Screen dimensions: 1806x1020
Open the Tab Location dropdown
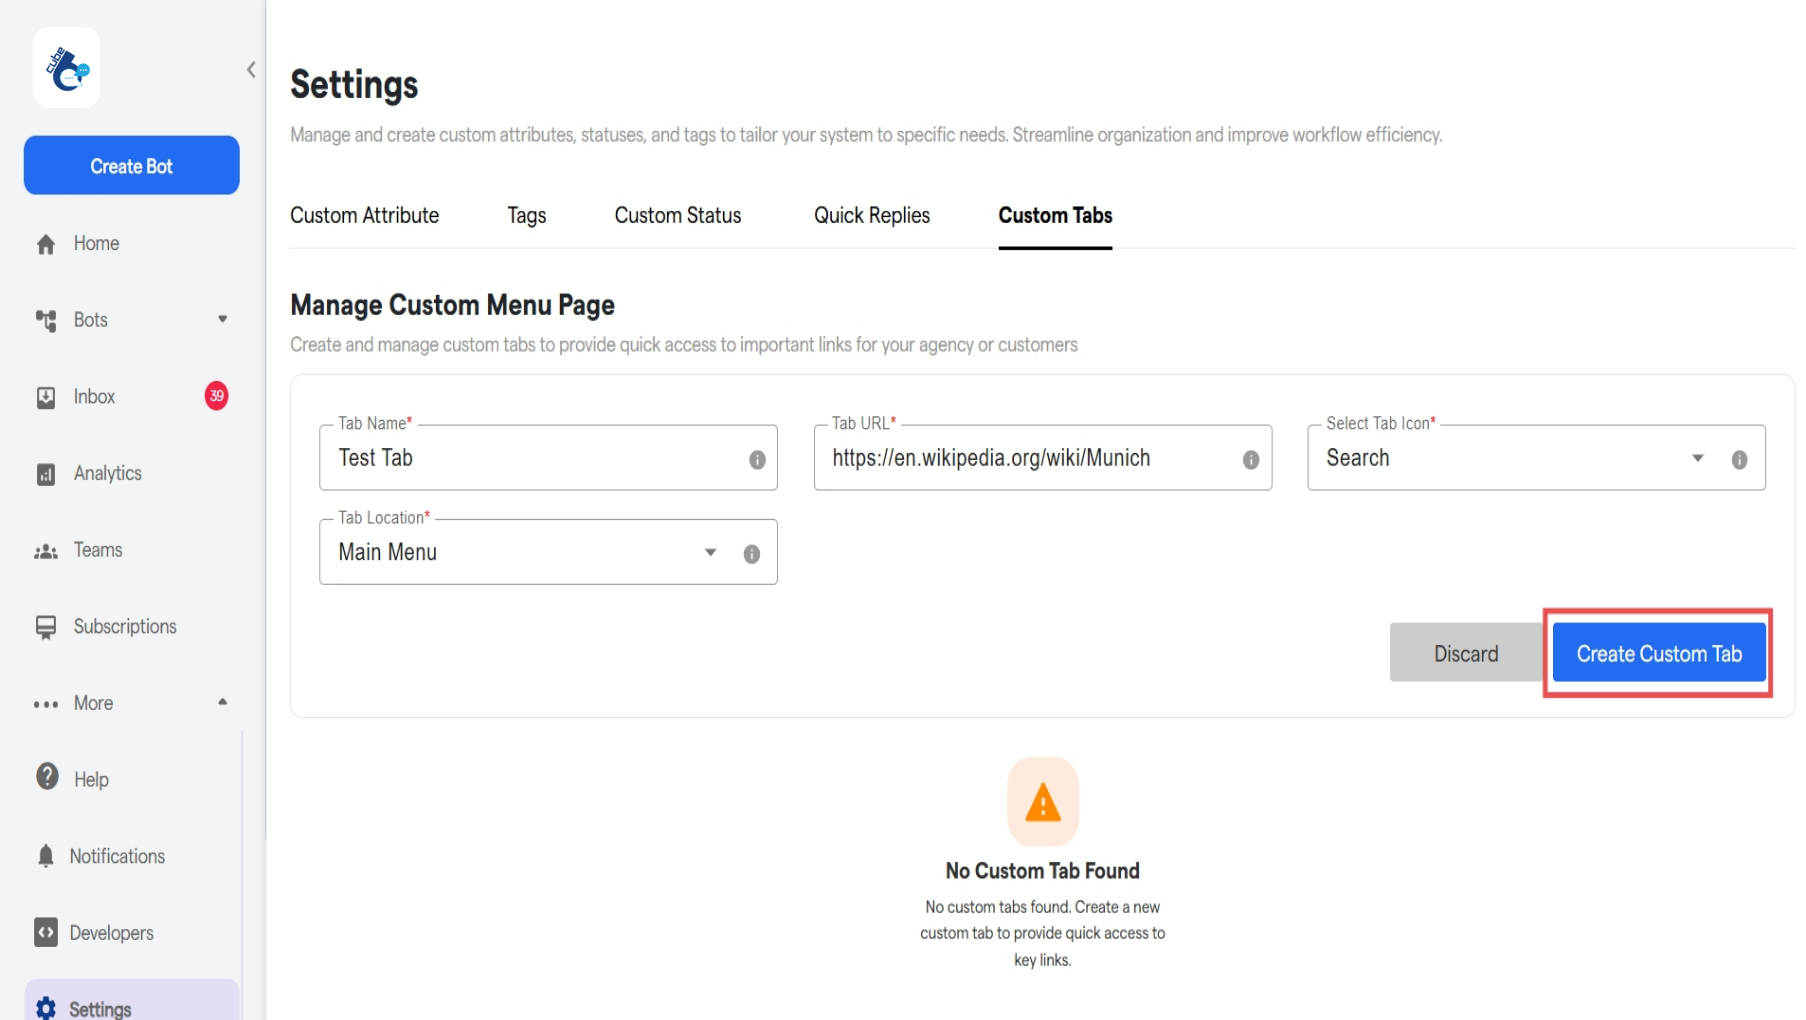pyautogui.click(x=711, y=552)
